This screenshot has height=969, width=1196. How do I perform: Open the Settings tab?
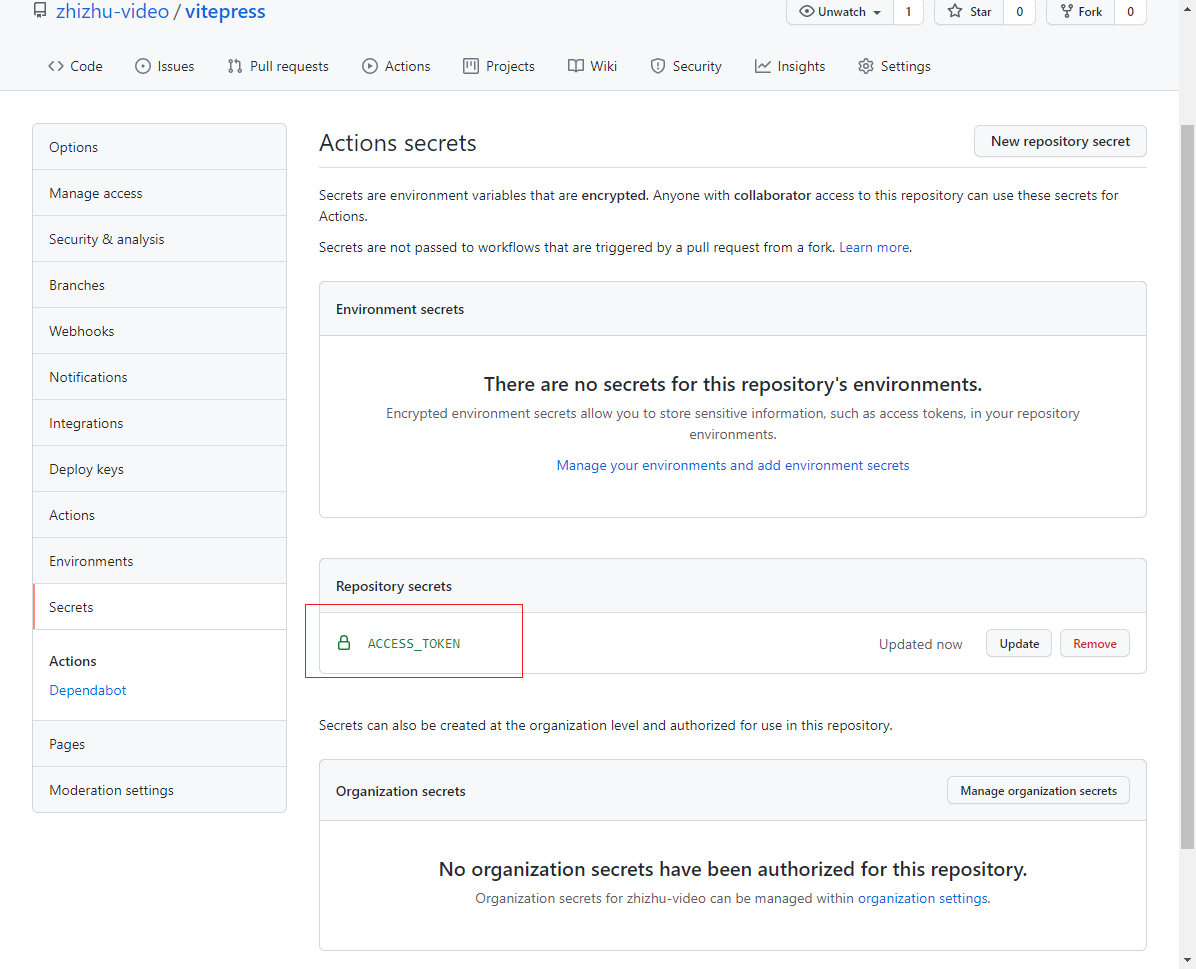pos(894,66)
